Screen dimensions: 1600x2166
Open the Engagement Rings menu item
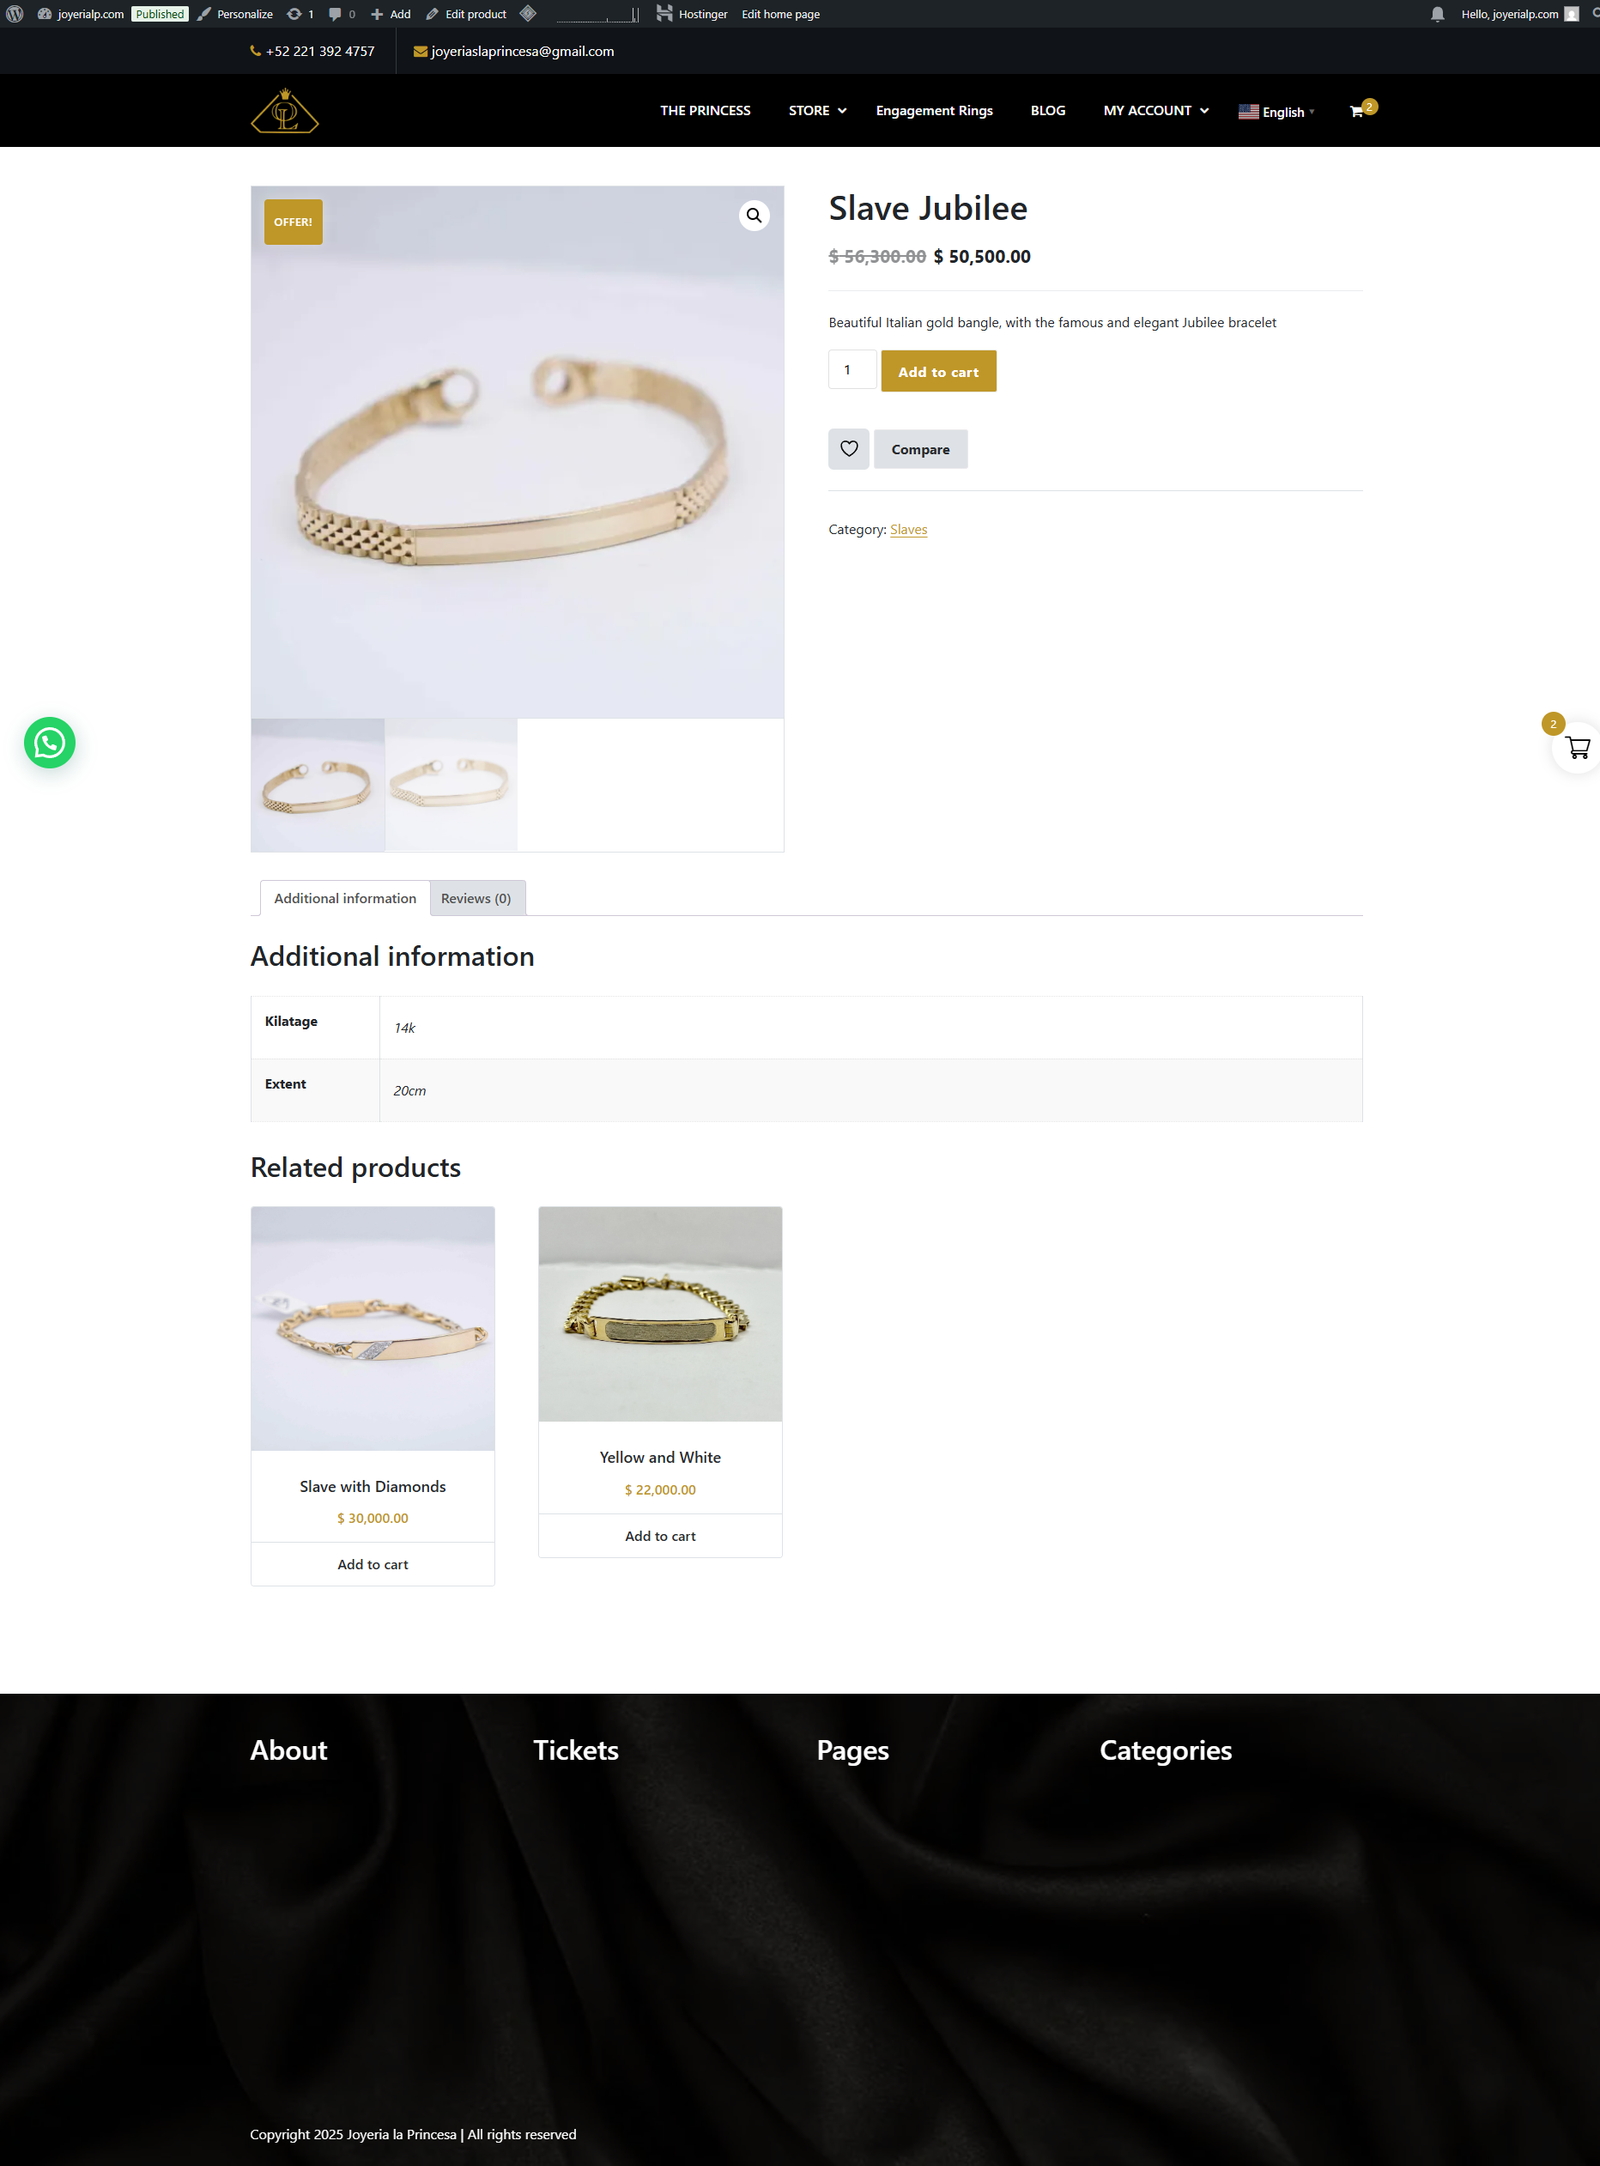click(934, 111)
